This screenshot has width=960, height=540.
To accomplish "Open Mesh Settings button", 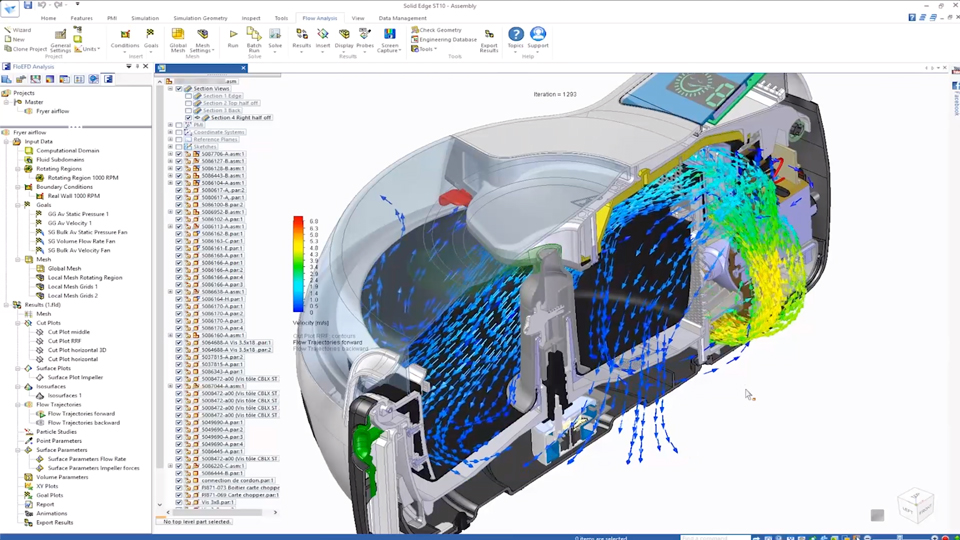I will 202,40.
